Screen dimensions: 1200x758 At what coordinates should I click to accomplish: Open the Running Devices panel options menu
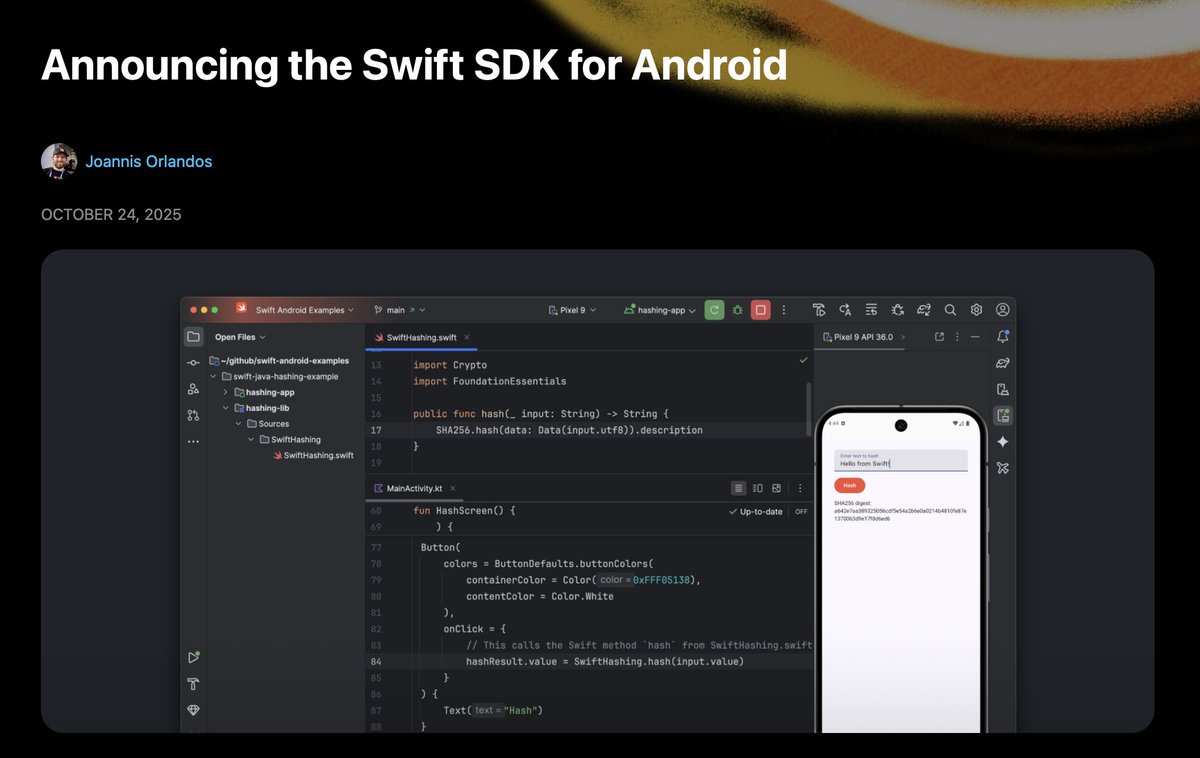(x=957, y=337)
